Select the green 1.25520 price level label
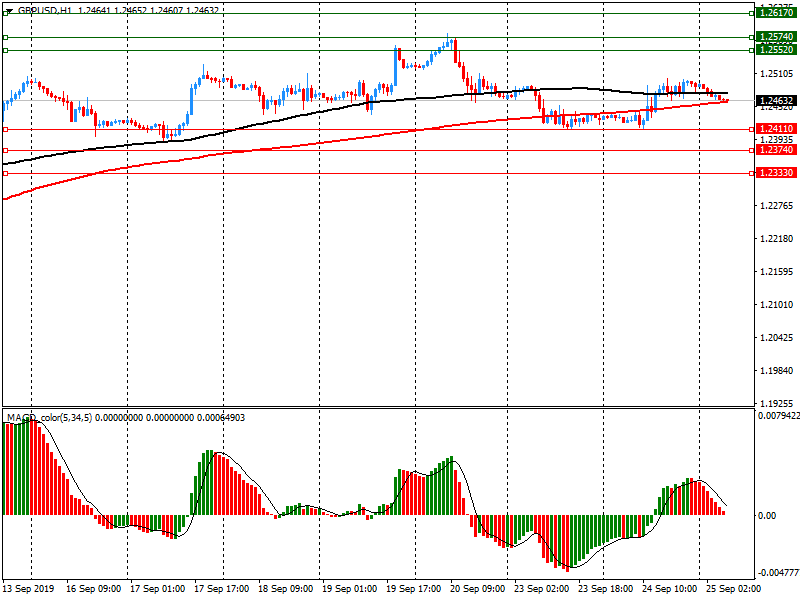Viewport: 800px width, 600px height. [x=776, y=50]
